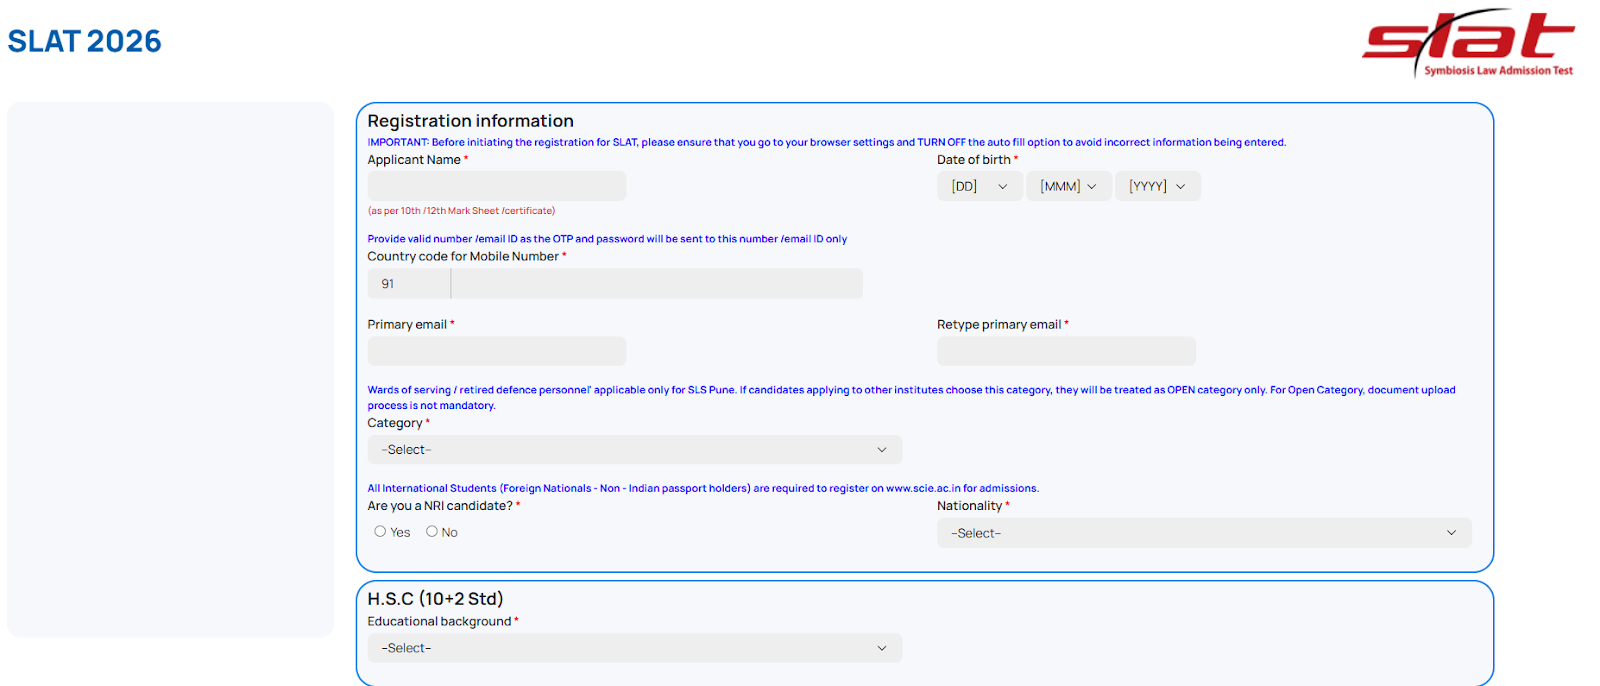Open the birth year YYYY dropdown
Screen dimensions: 1600x686
(1157, 186)
